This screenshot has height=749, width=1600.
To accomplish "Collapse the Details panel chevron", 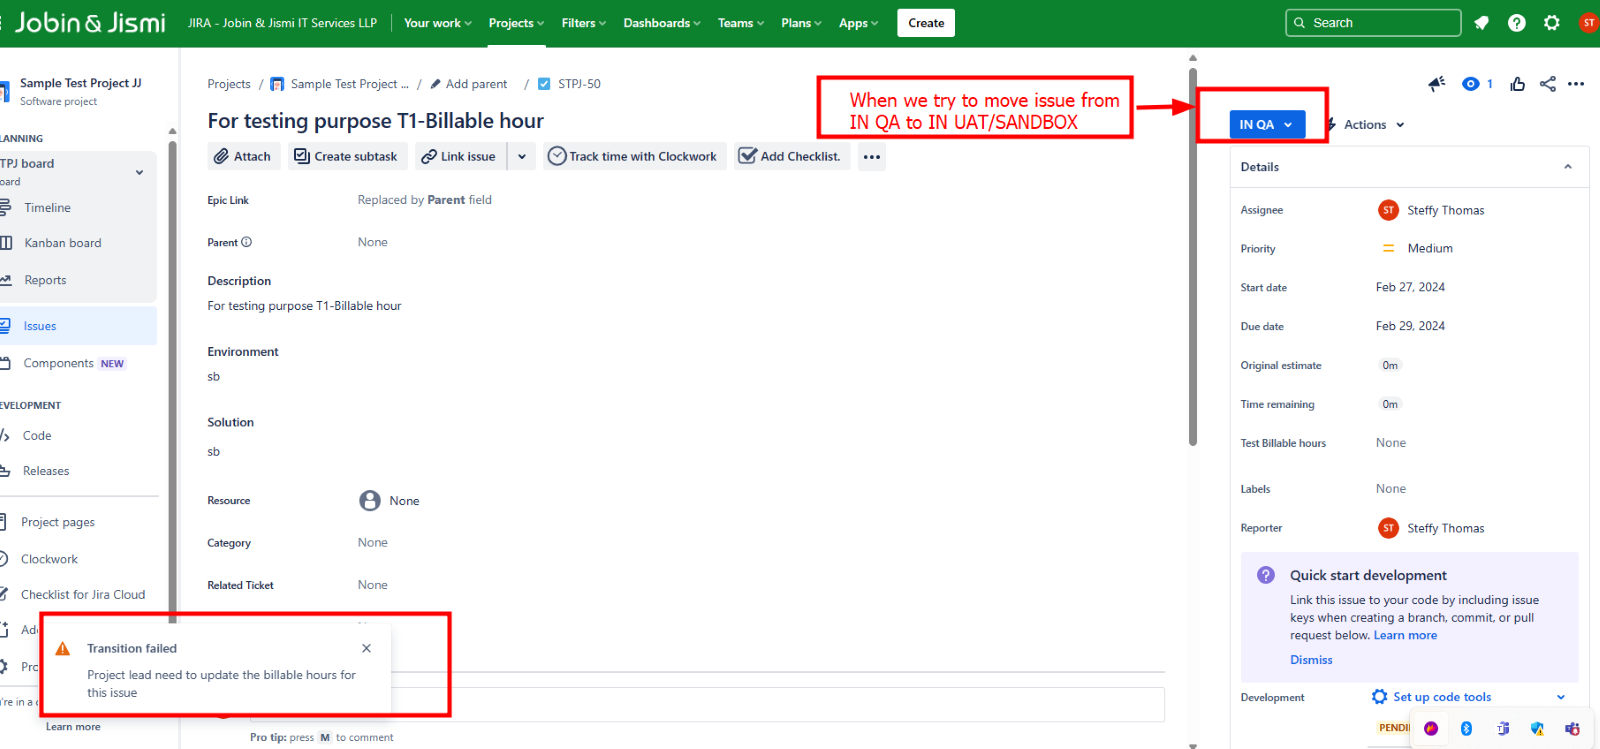I will (1568, 167).
